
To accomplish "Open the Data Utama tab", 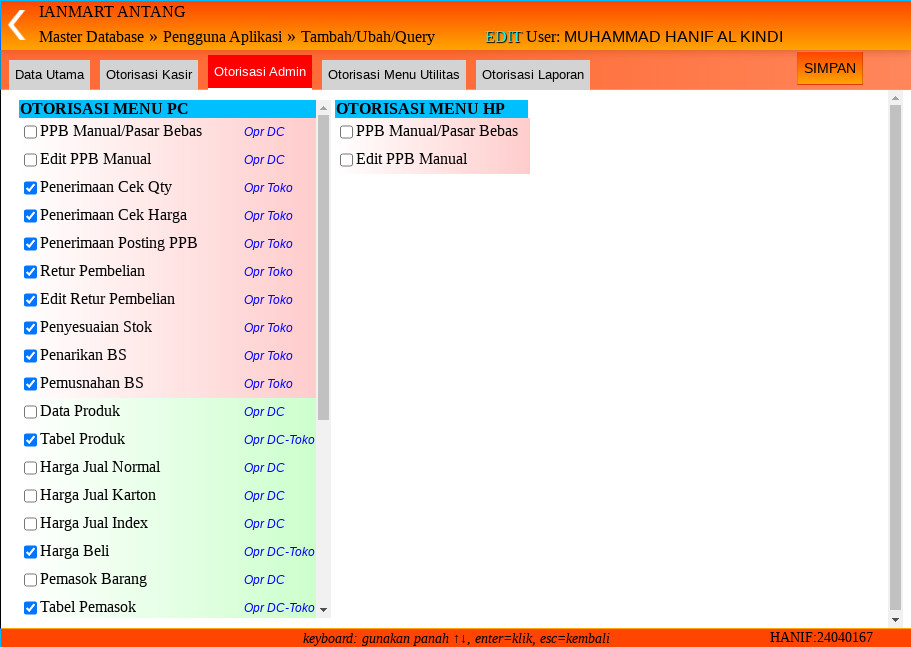I will [x=49, y=75].
